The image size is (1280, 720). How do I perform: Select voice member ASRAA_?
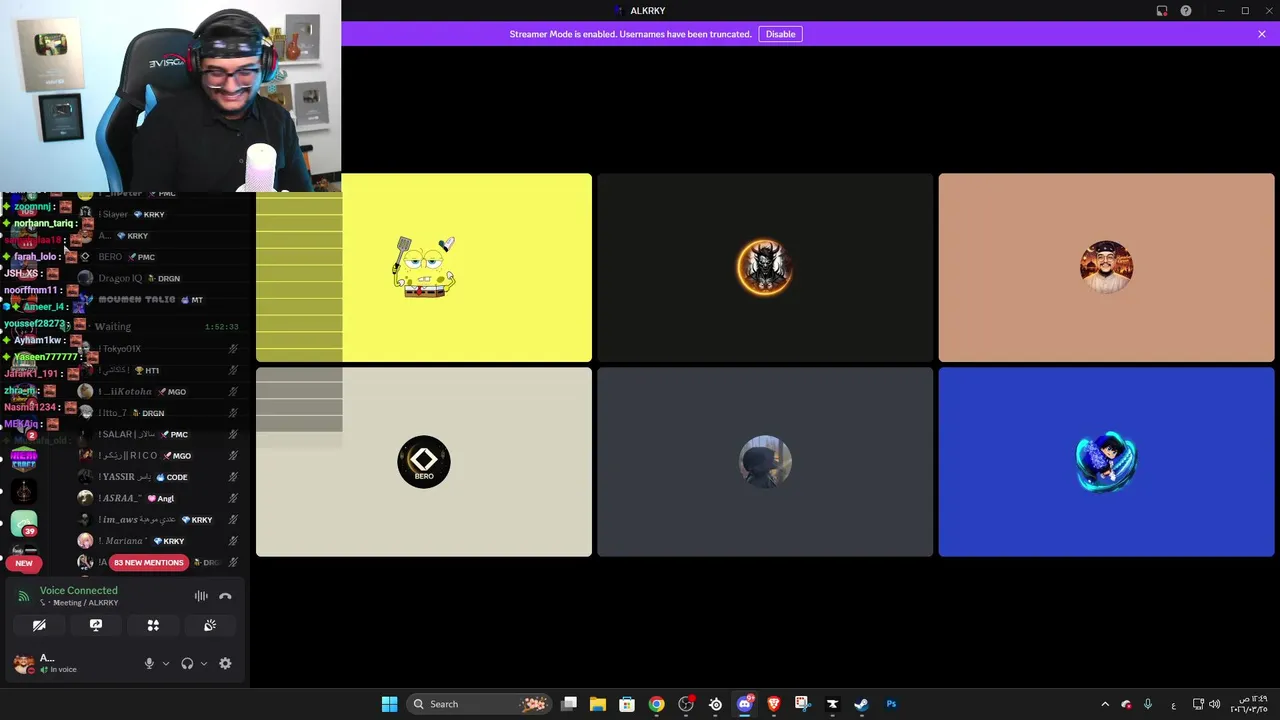tap(160, 498)
